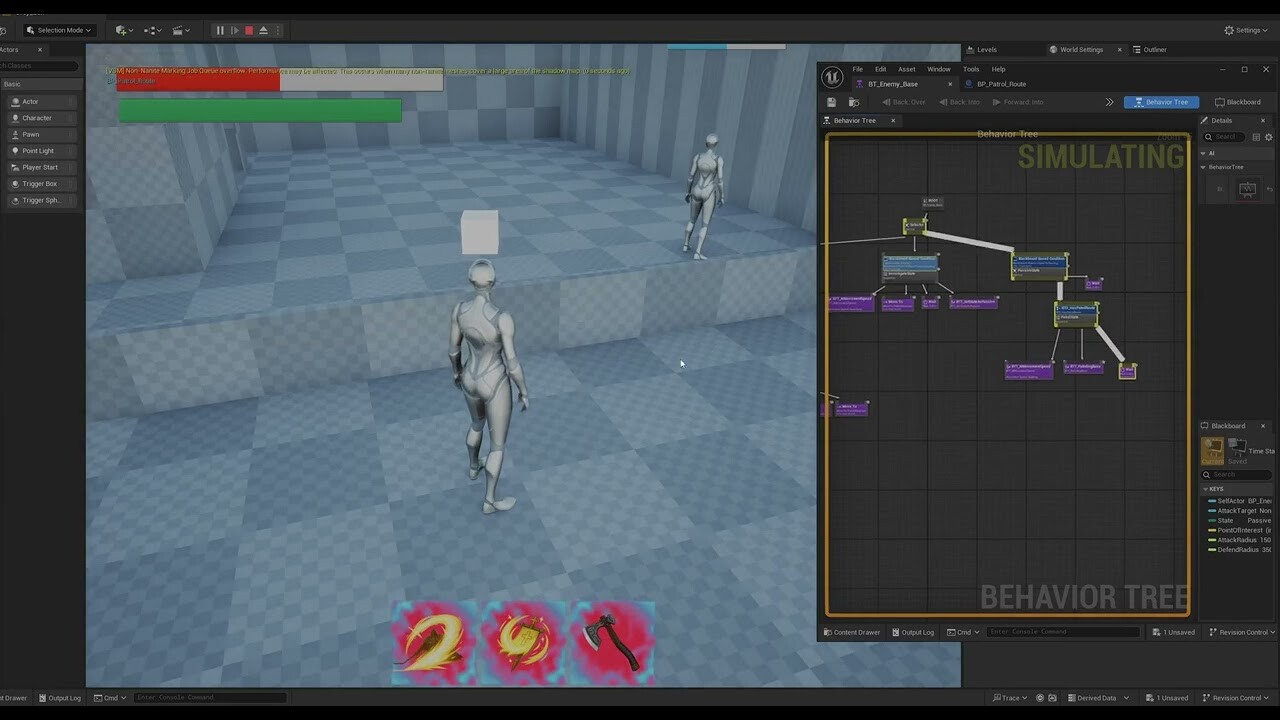
Task: Click the quickly add actor cube icon
Action: click(121, 30)
